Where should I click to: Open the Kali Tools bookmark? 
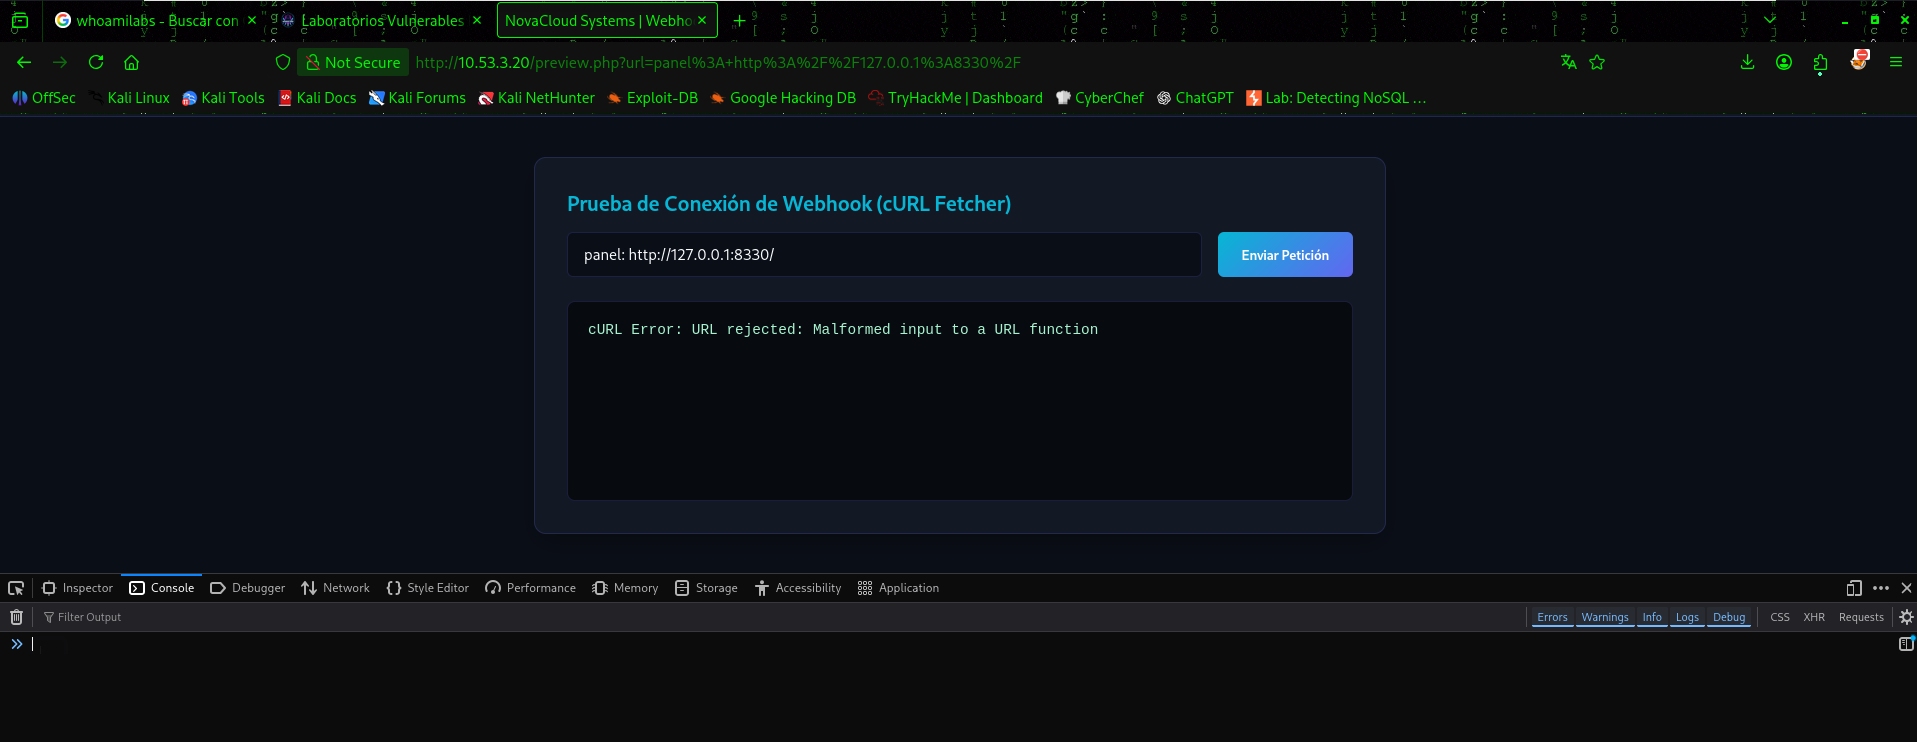tap(223, 98)
